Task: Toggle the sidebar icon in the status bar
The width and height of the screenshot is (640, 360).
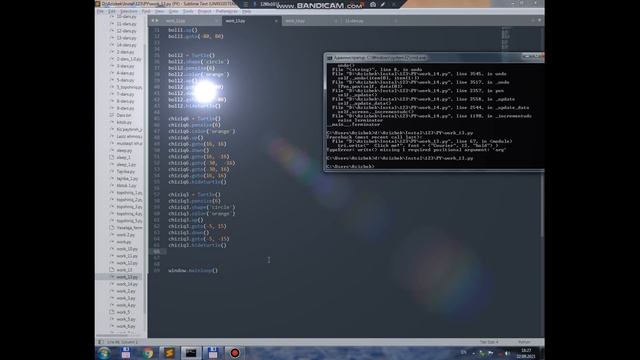Action: (x=100, y=342)
